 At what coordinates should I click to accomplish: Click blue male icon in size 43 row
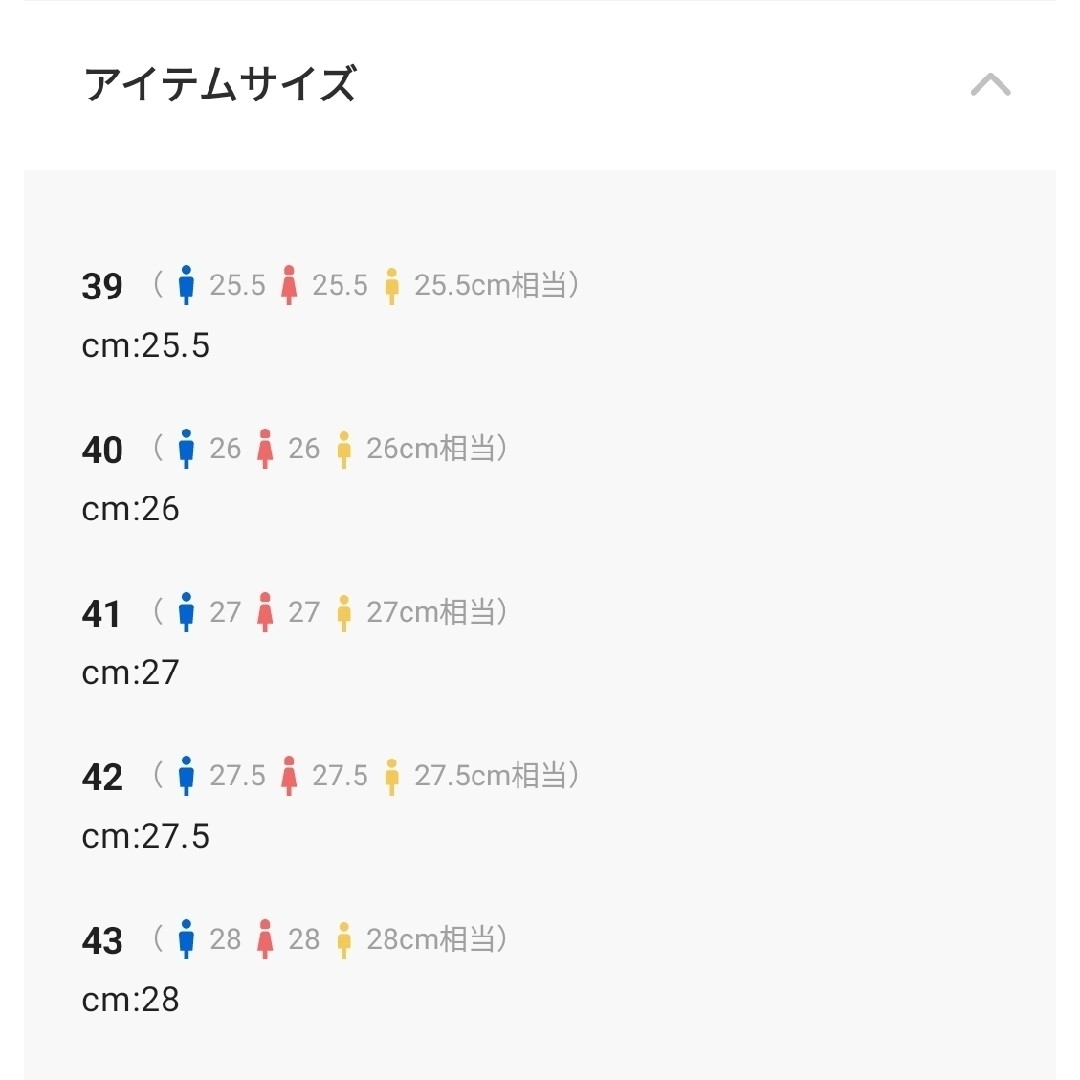pos(186,939)
